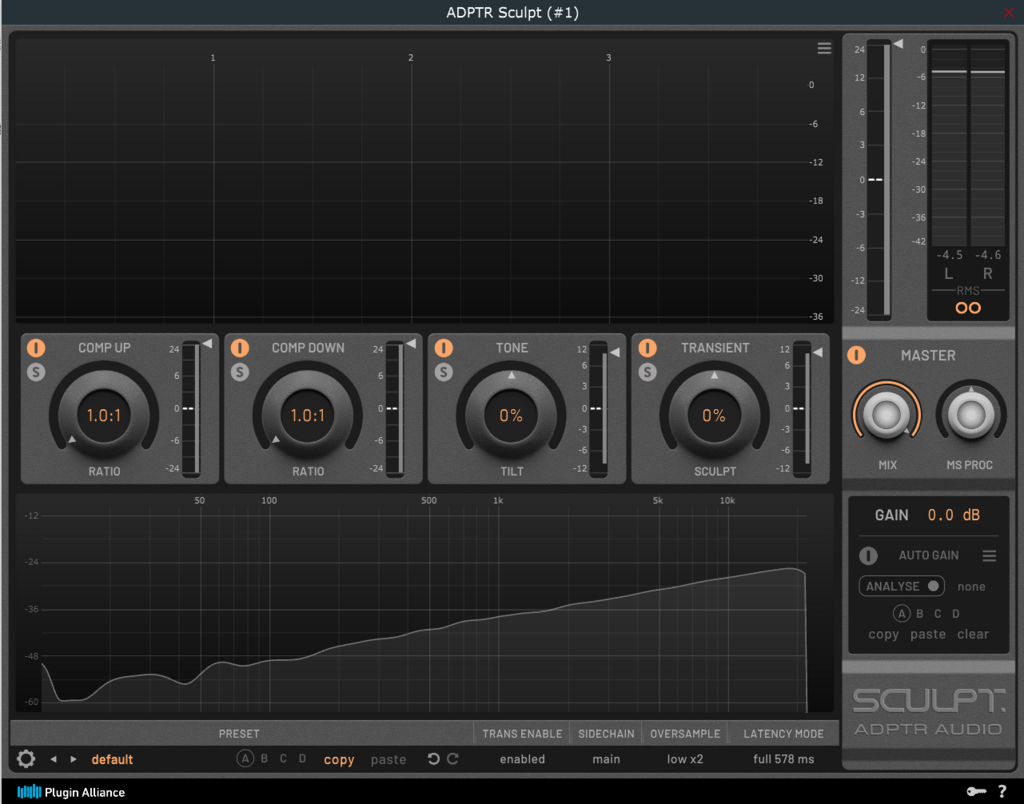Click the Master Mix knob
The height and width of the screenshot is (804, 1024).
tap(886, 415)
